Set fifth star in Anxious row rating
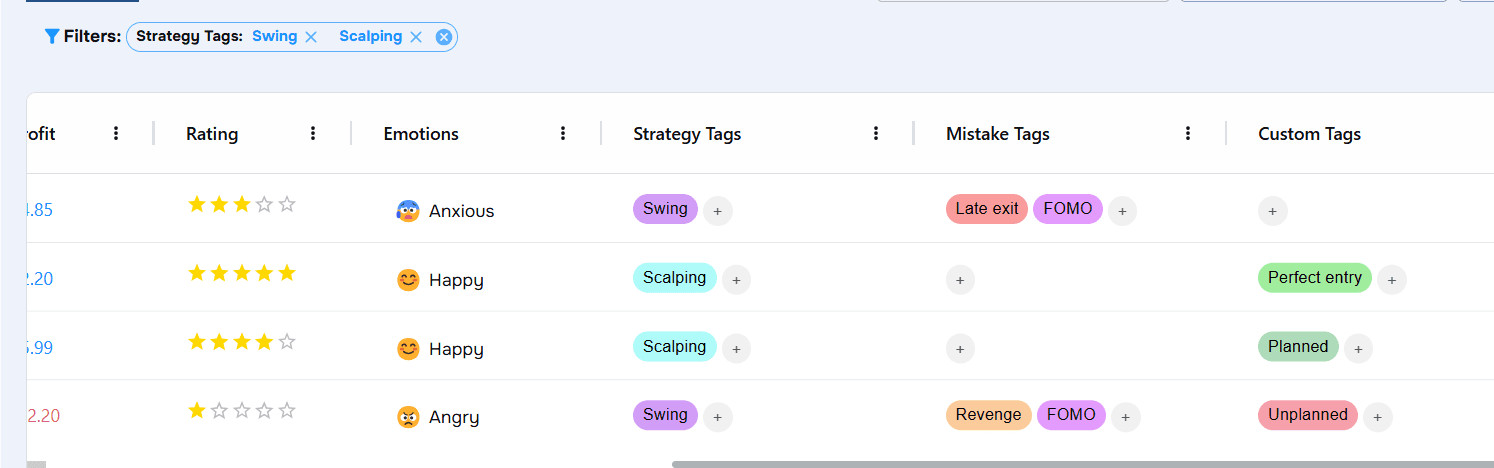This screenshot has width=1494, height=468. 287,205
